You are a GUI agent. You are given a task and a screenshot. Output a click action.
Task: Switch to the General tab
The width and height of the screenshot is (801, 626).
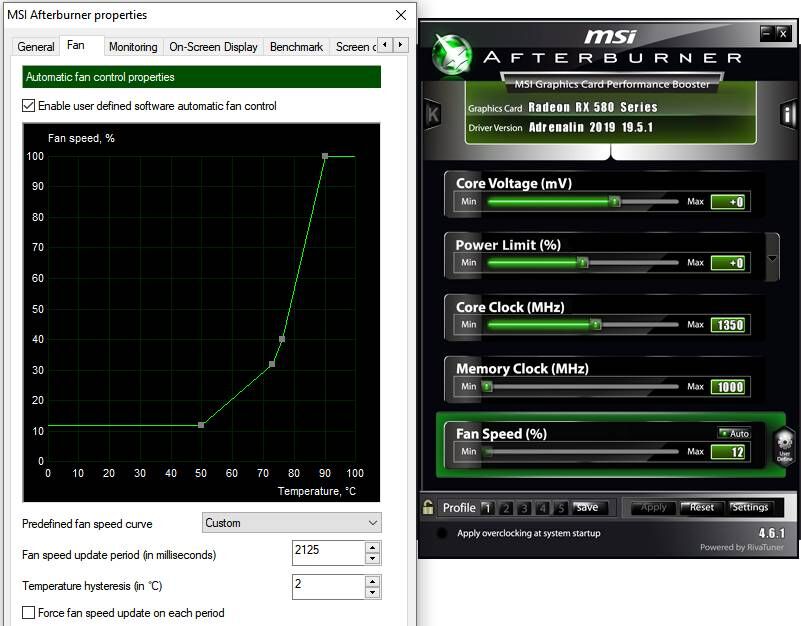coord(36,47)
